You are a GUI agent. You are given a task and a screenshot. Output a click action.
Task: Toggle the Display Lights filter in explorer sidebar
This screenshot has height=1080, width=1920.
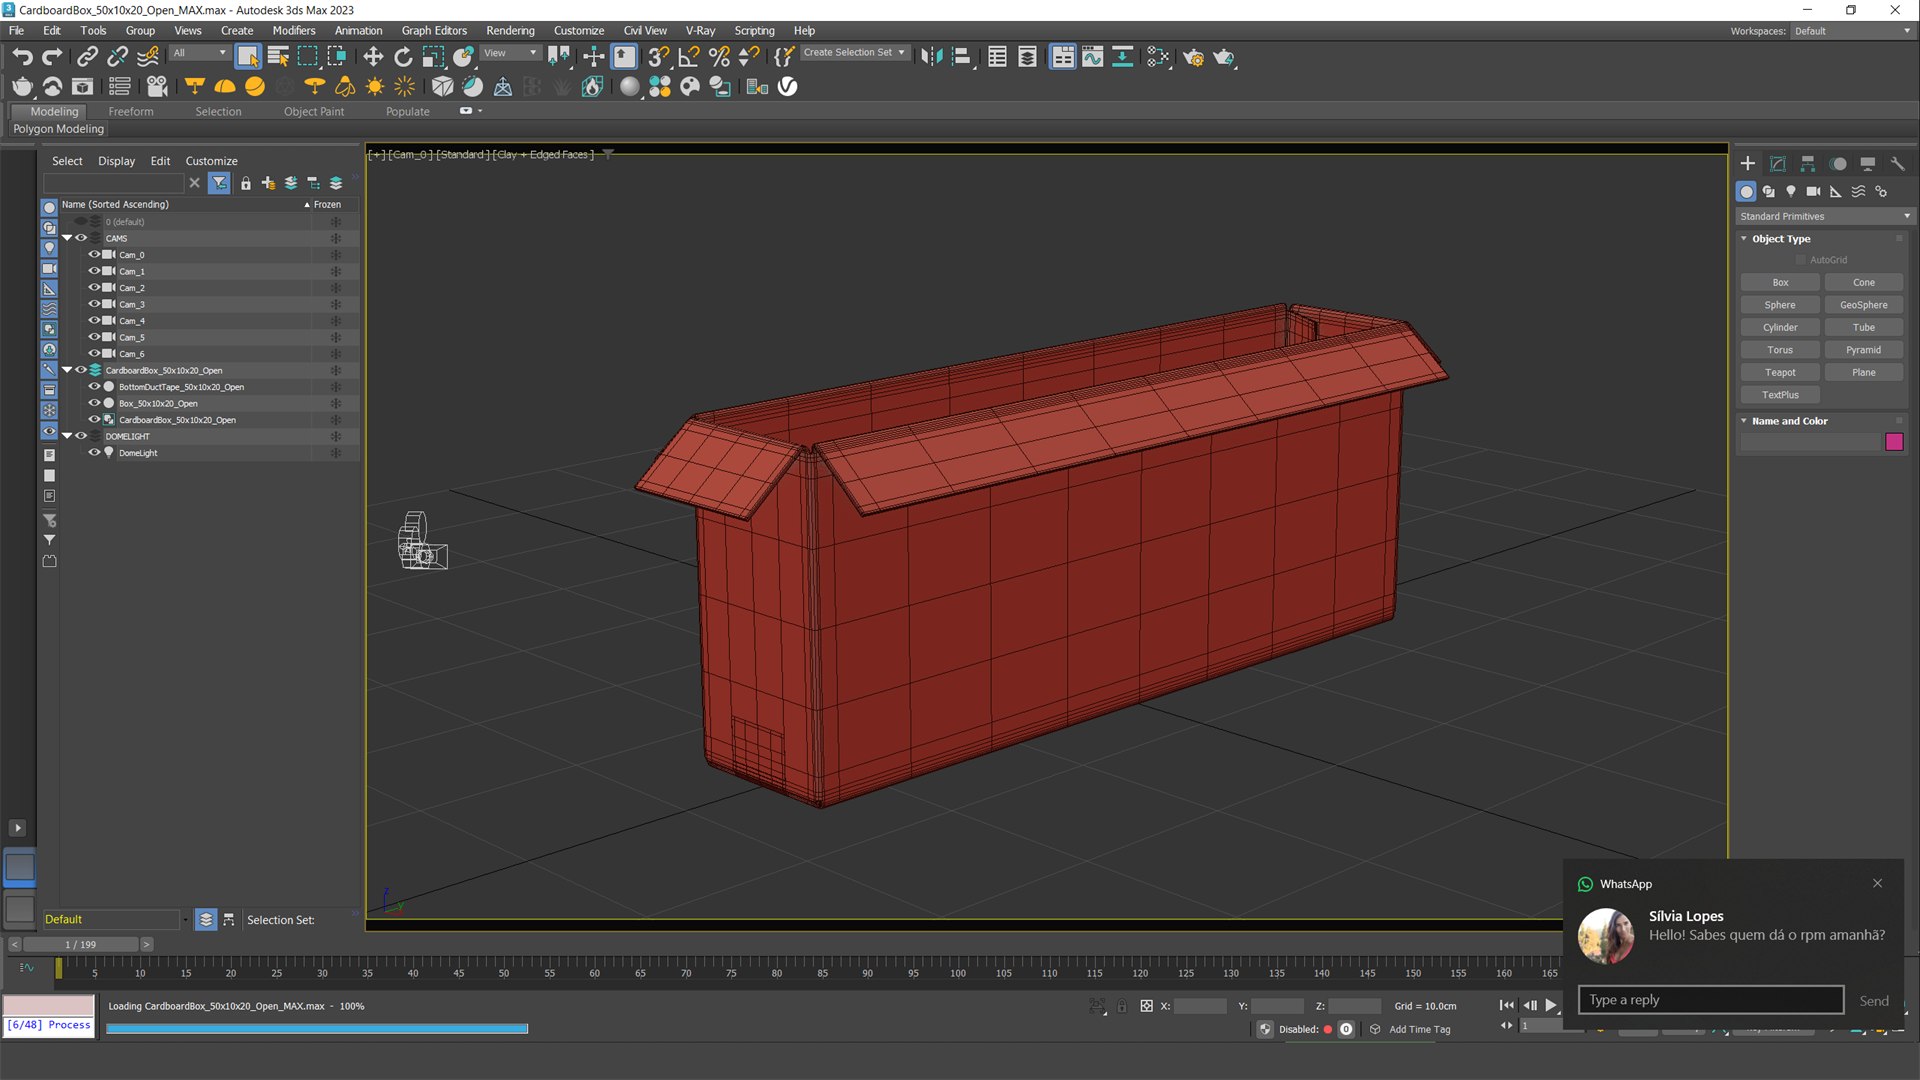[x=49, y=248]
